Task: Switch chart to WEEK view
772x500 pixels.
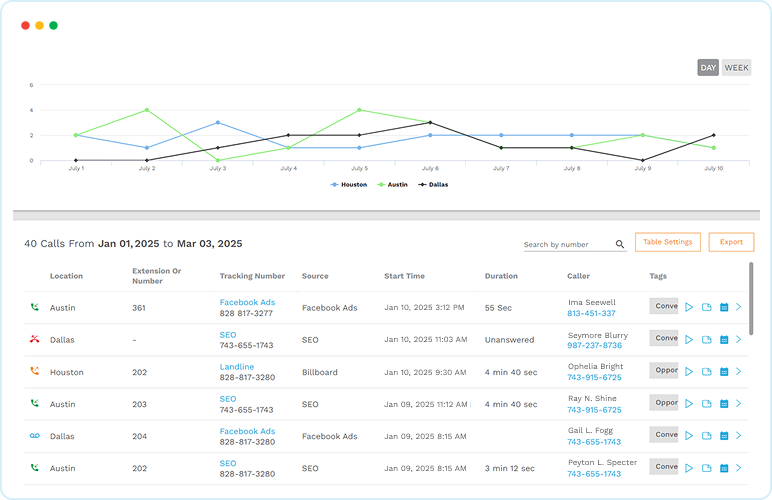Action: click(x=737, y=67)
